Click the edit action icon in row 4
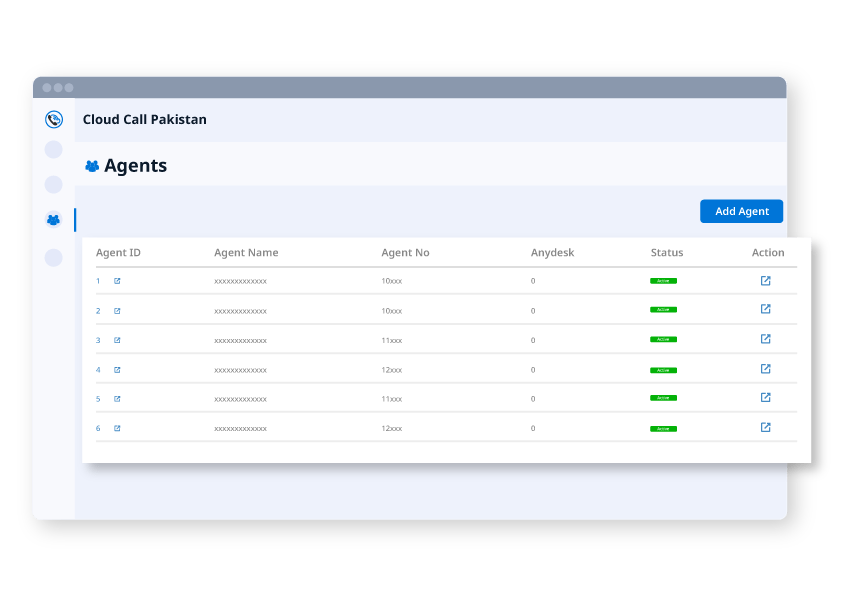Screen dimensions: 842x595 (765, 369)
